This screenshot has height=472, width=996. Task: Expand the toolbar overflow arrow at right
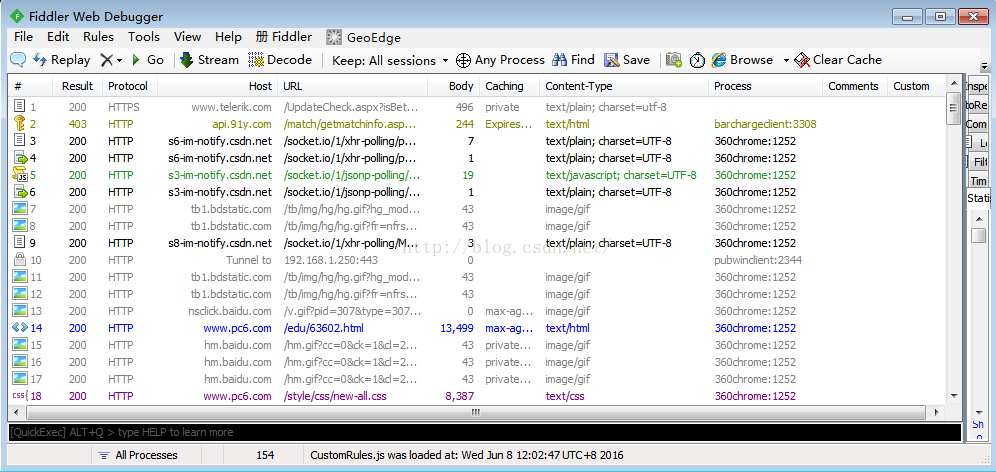(x=985, y=66)
